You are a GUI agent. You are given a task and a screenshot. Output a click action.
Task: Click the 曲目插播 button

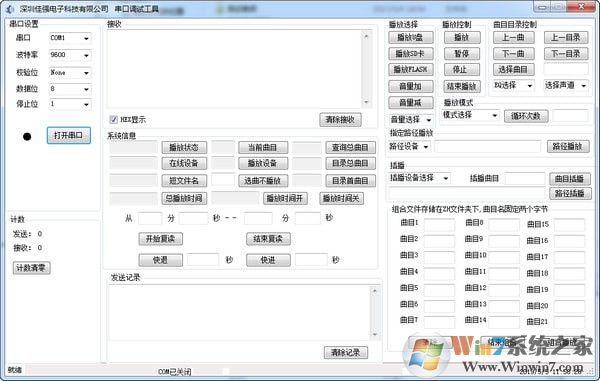[x=569, y=179]
